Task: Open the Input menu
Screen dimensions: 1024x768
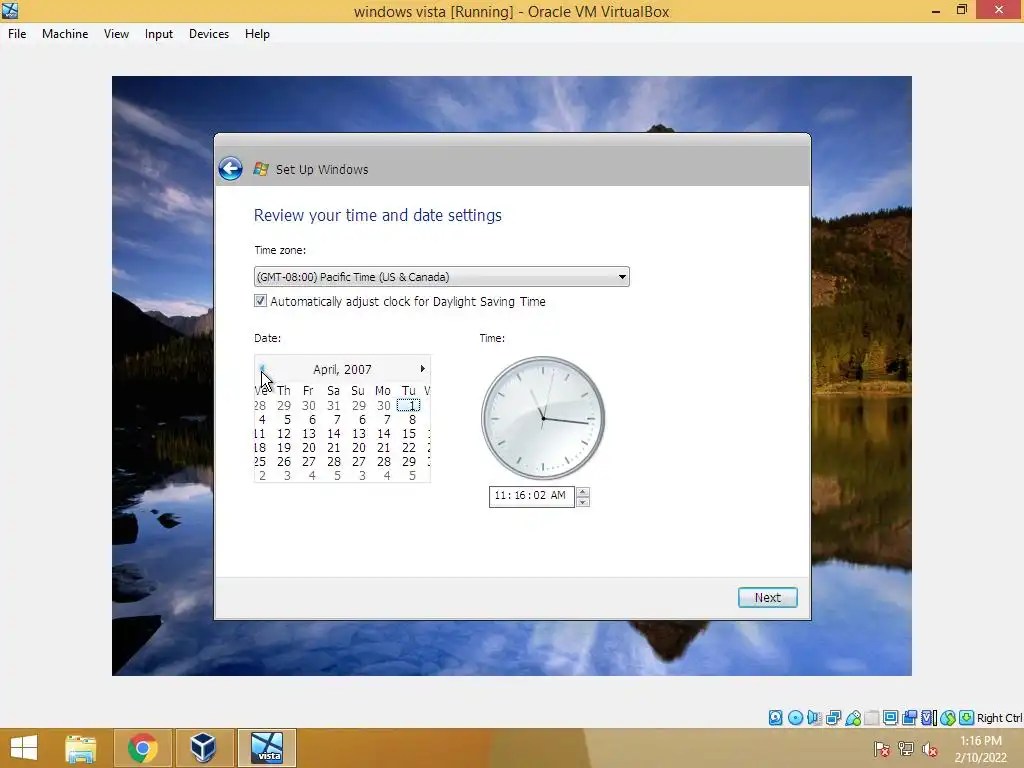Action: pos(159,34)
